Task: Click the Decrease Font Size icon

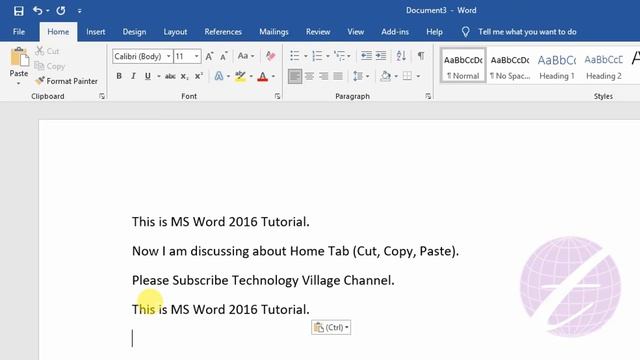Action: 224,56
